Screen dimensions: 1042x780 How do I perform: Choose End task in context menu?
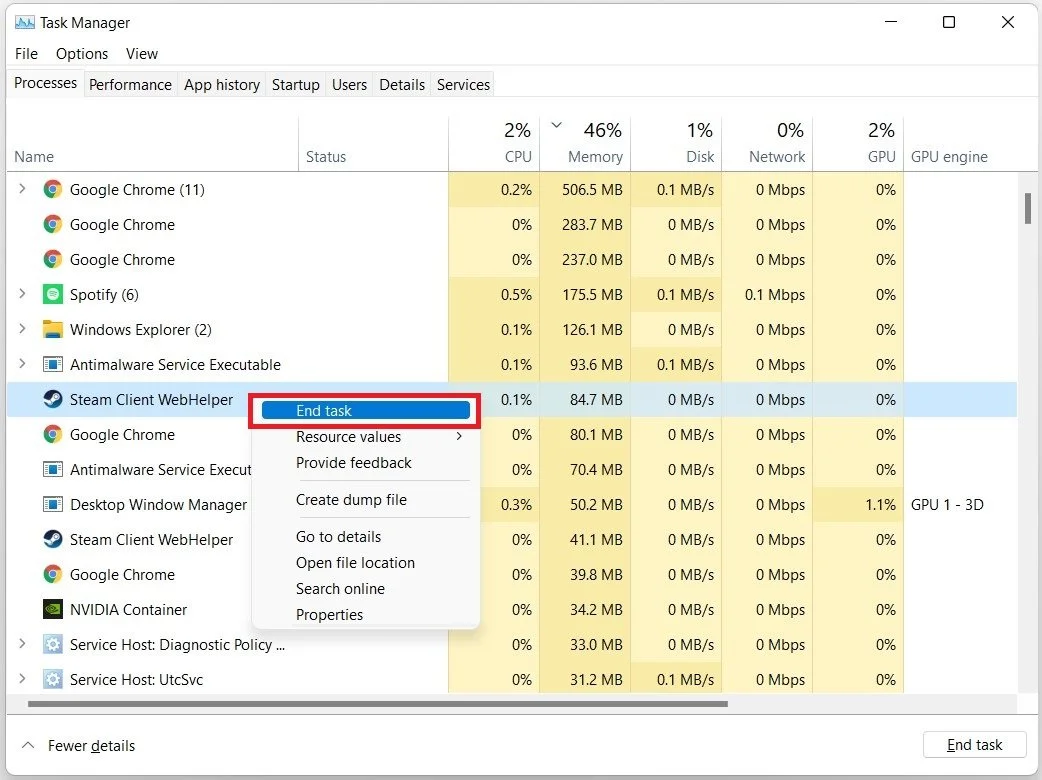[x=365, y=411]
